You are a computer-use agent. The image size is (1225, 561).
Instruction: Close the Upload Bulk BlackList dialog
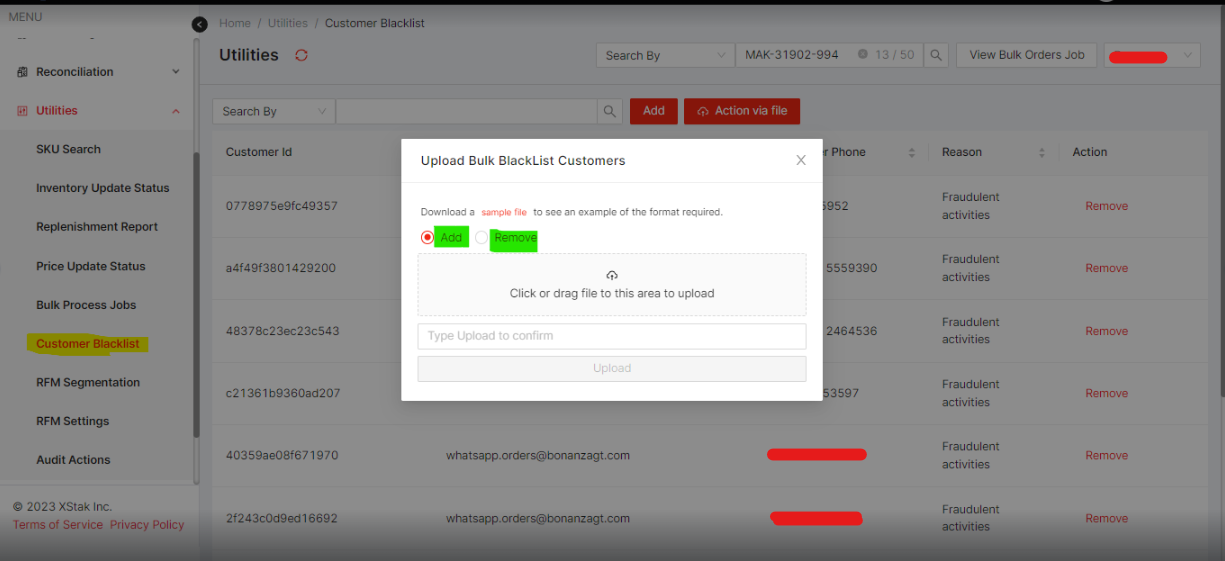pos(801,160)
